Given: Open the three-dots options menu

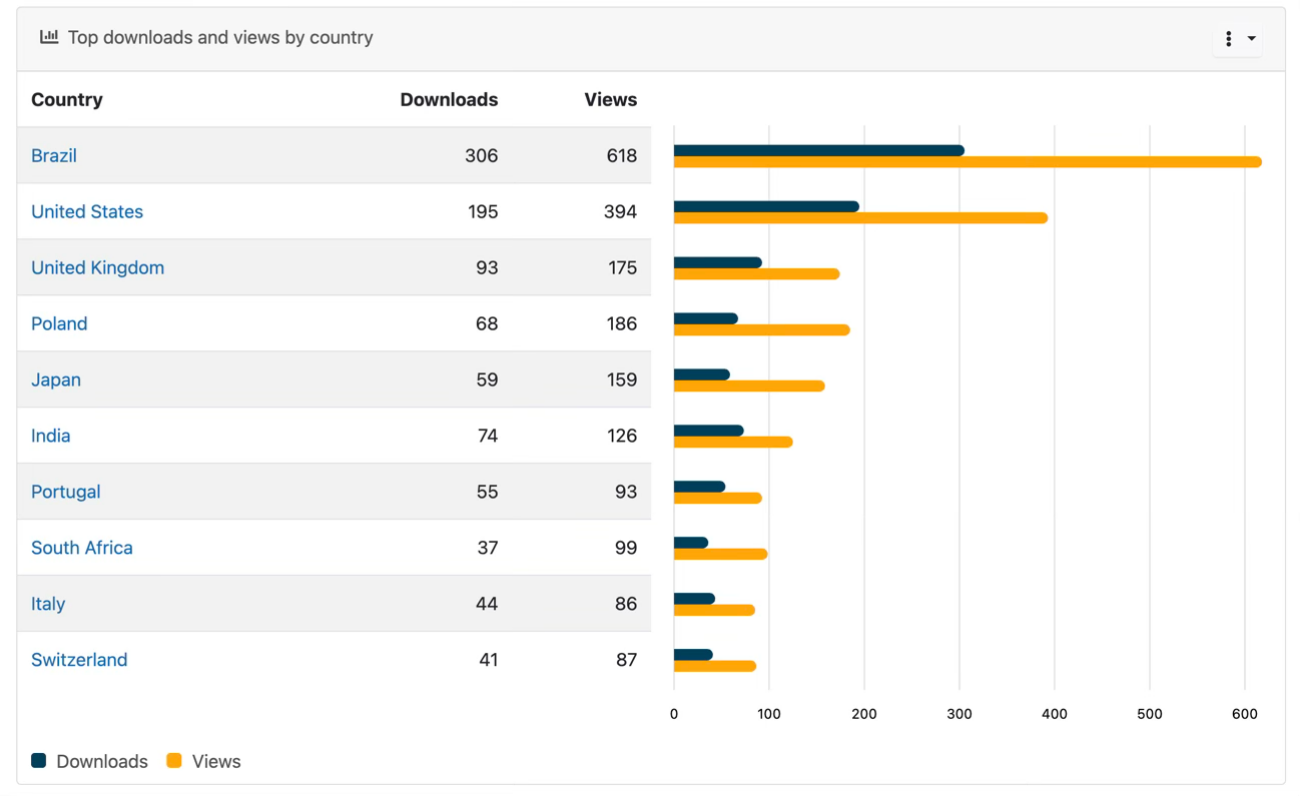Looking at the screenshot, I should pos(1237,39).
